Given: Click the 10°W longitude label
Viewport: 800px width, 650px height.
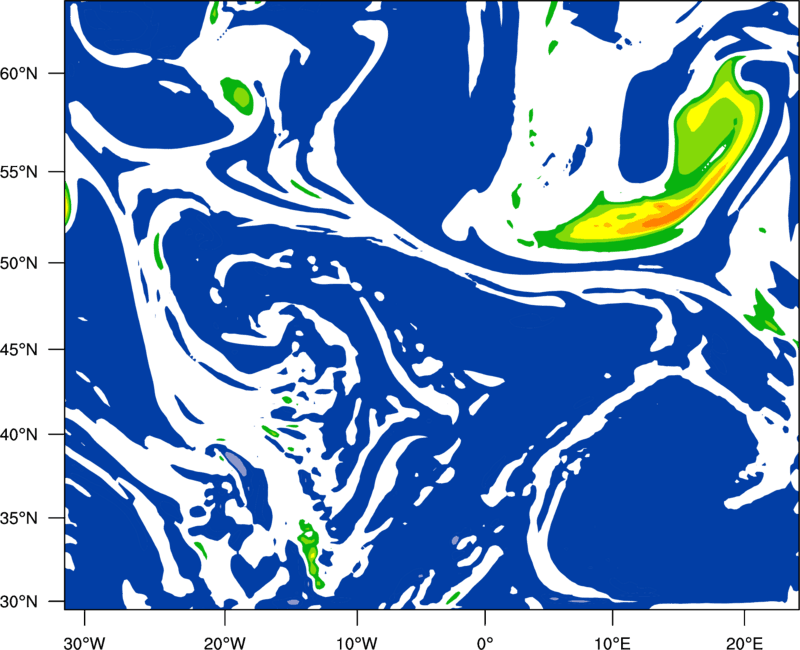Looking at the screenshot, I should 357,643.
